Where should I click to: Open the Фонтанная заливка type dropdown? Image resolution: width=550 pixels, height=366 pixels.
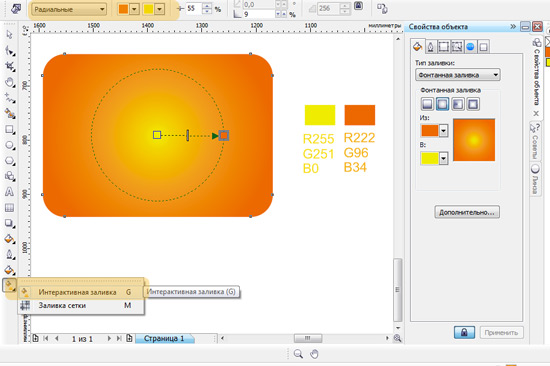(458, 75)
